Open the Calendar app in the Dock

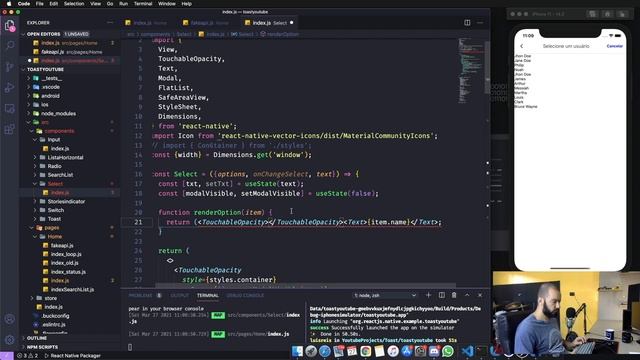(x=352, y=351)
